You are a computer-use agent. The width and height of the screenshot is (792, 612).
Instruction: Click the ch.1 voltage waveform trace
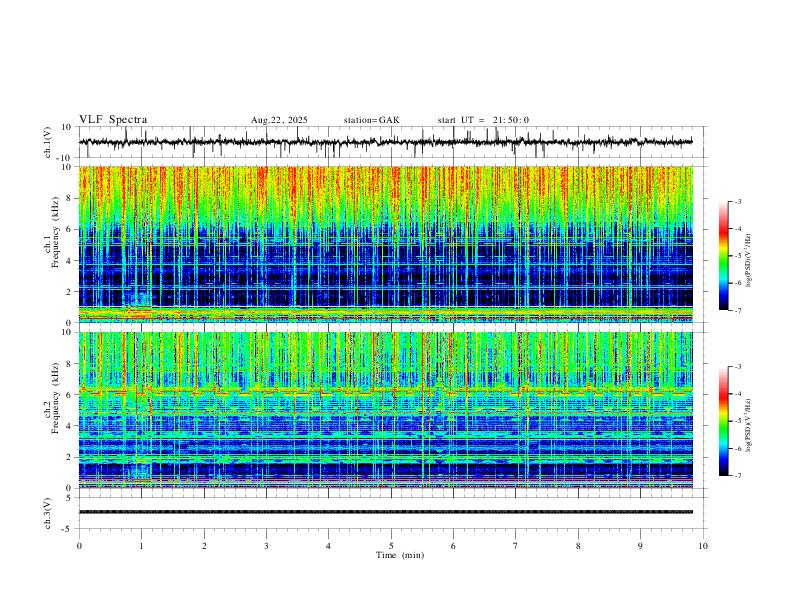click(386, 142)
